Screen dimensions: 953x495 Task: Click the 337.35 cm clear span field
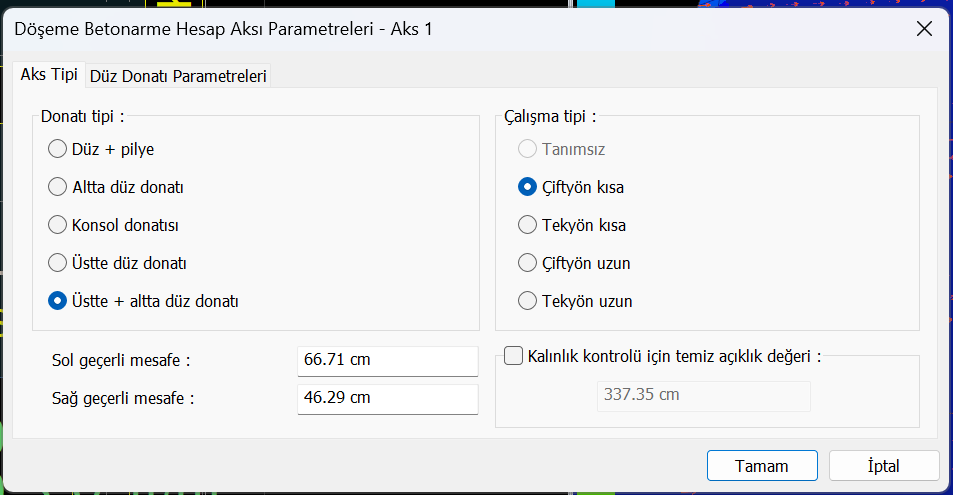coord(703,395)
